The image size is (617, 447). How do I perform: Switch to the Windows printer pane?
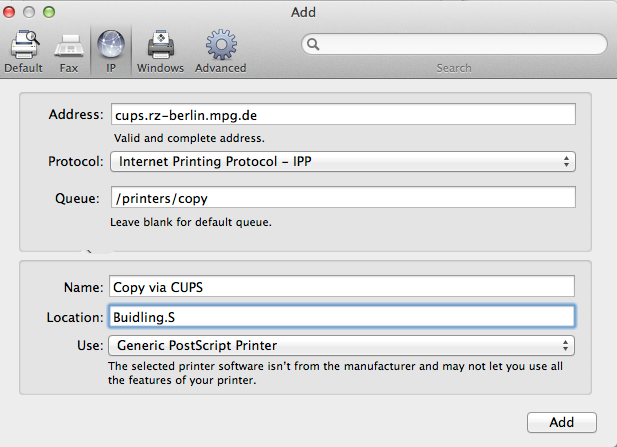(x=160, y=50)
